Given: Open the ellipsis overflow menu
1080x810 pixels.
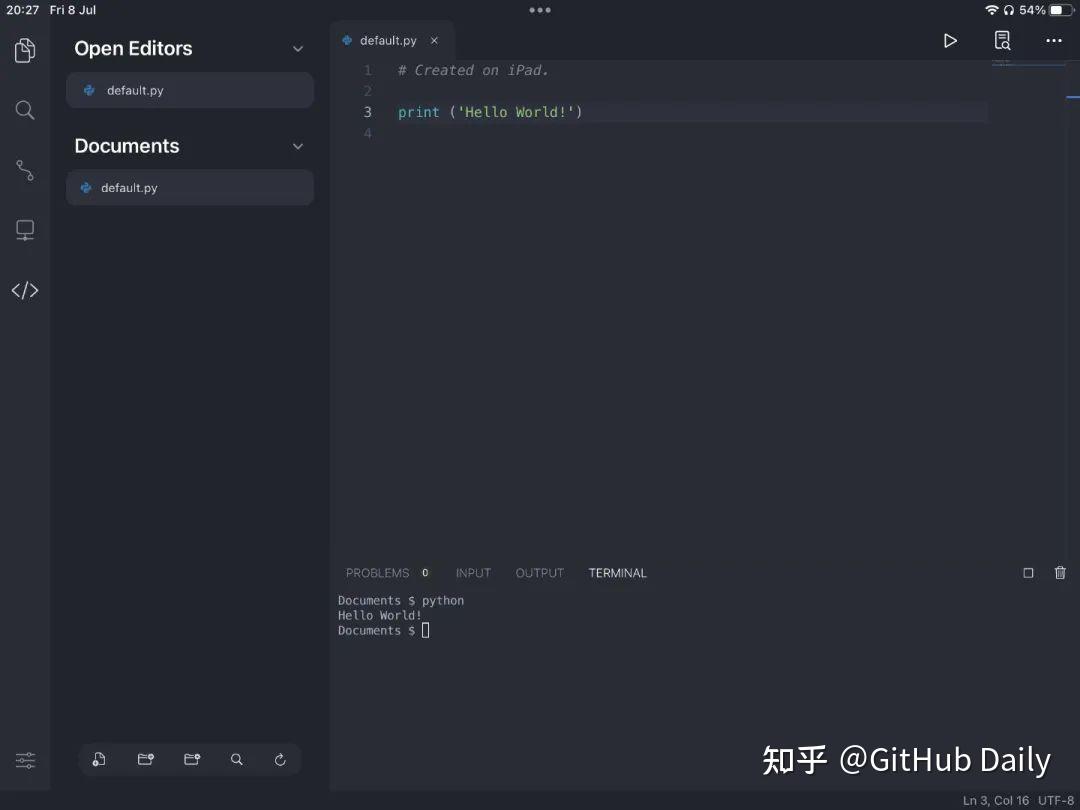Looking at the screenshot, I should (x=1054, y=40).
